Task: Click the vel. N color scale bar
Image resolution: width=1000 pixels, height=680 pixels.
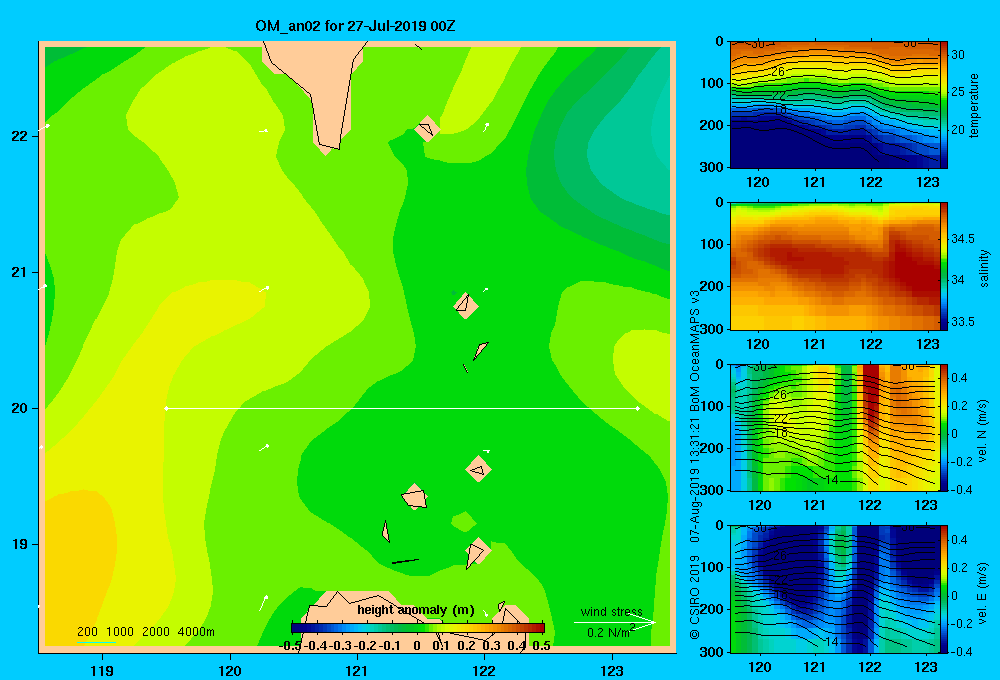Action: [944, 427]
